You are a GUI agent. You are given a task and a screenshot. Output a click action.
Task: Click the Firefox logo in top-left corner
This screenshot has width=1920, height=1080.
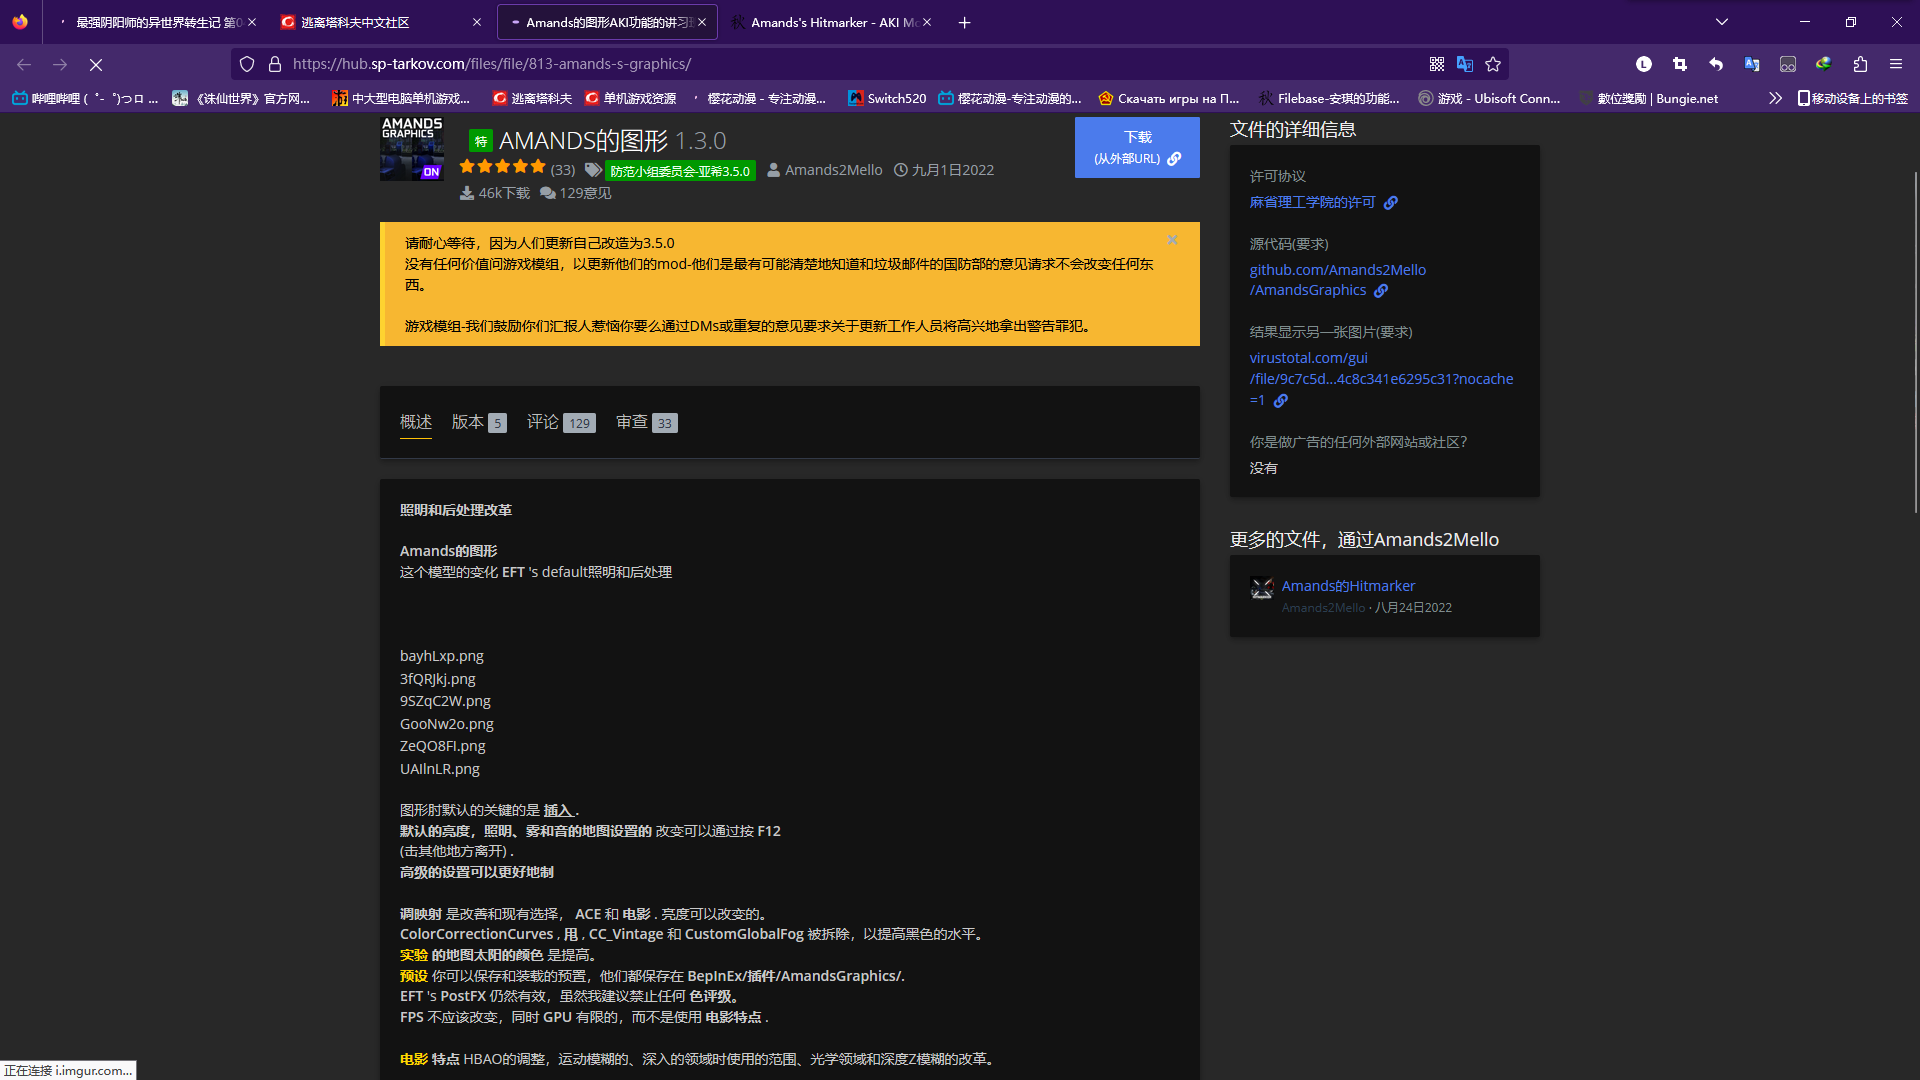[x=20, y=21]
